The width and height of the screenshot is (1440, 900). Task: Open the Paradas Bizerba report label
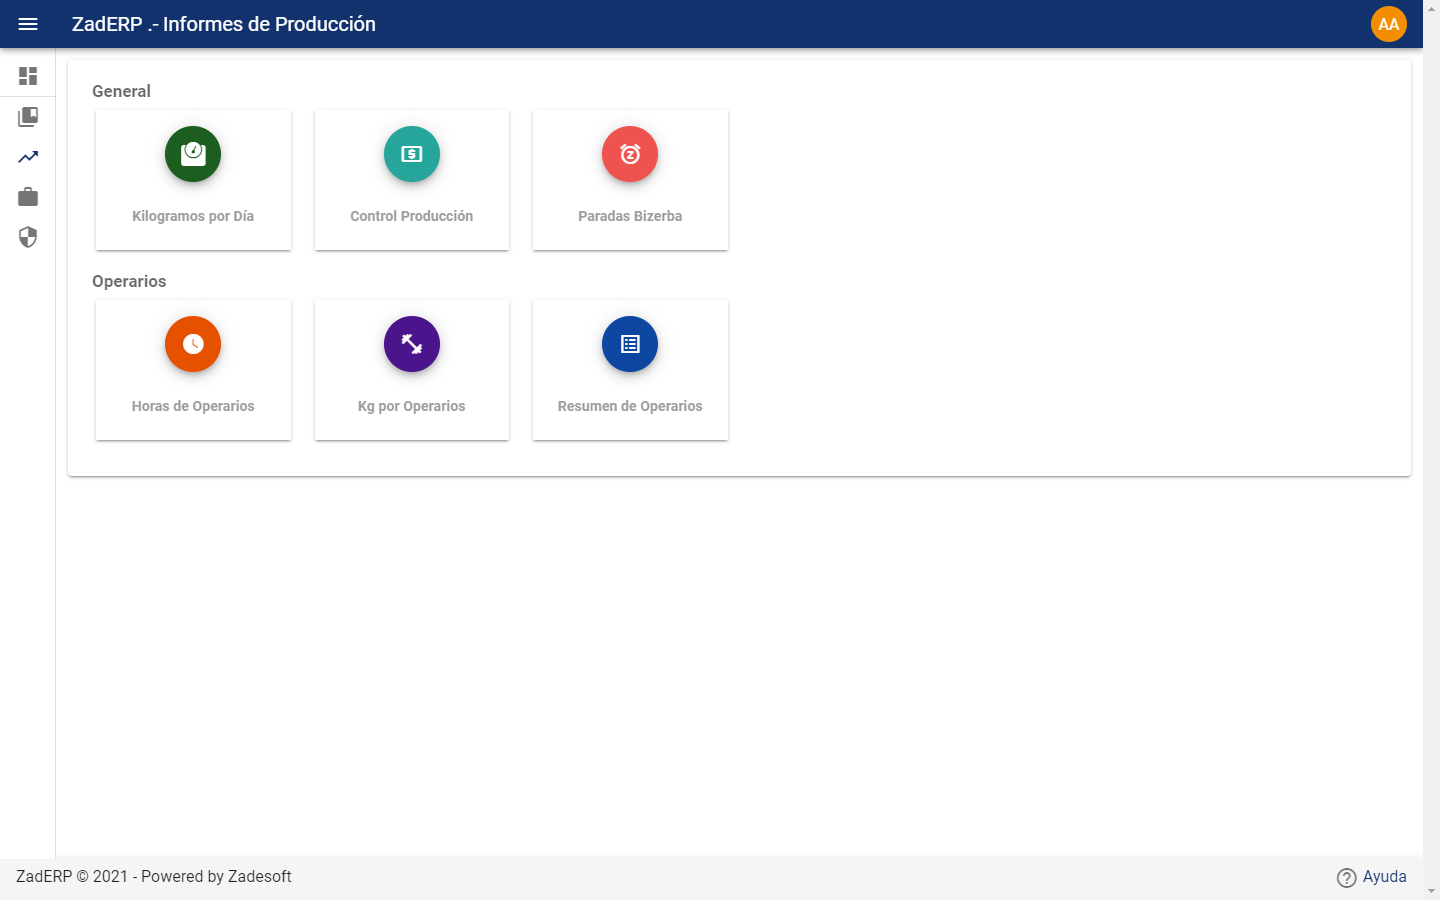(630, 216)
